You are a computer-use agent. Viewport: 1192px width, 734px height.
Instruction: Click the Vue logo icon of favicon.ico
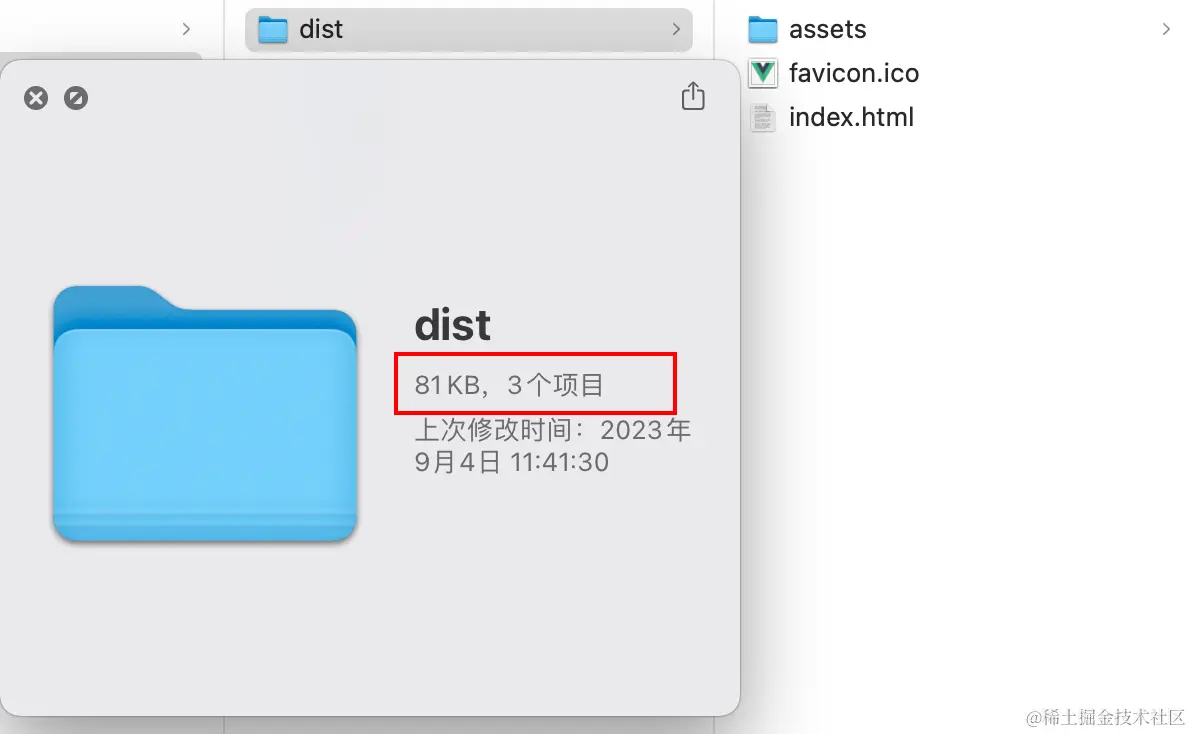point(762,74)
